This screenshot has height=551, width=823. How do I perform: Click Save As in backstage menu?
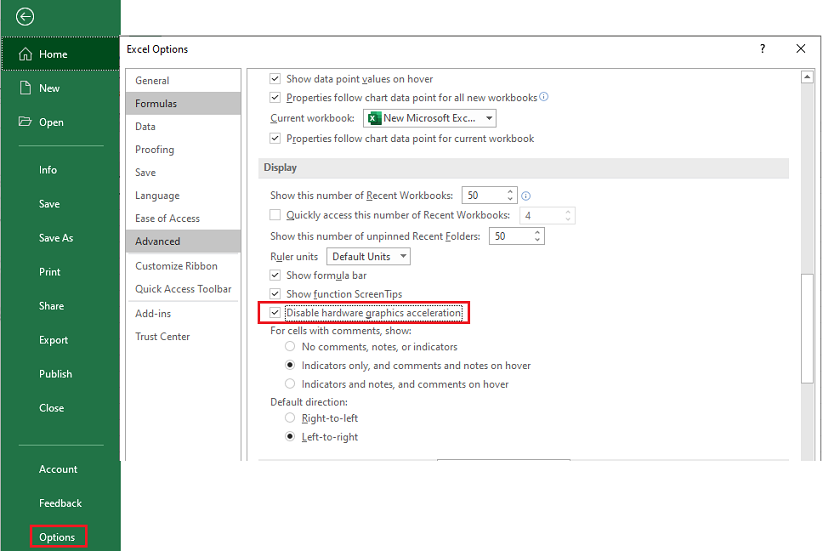point(56,238)
